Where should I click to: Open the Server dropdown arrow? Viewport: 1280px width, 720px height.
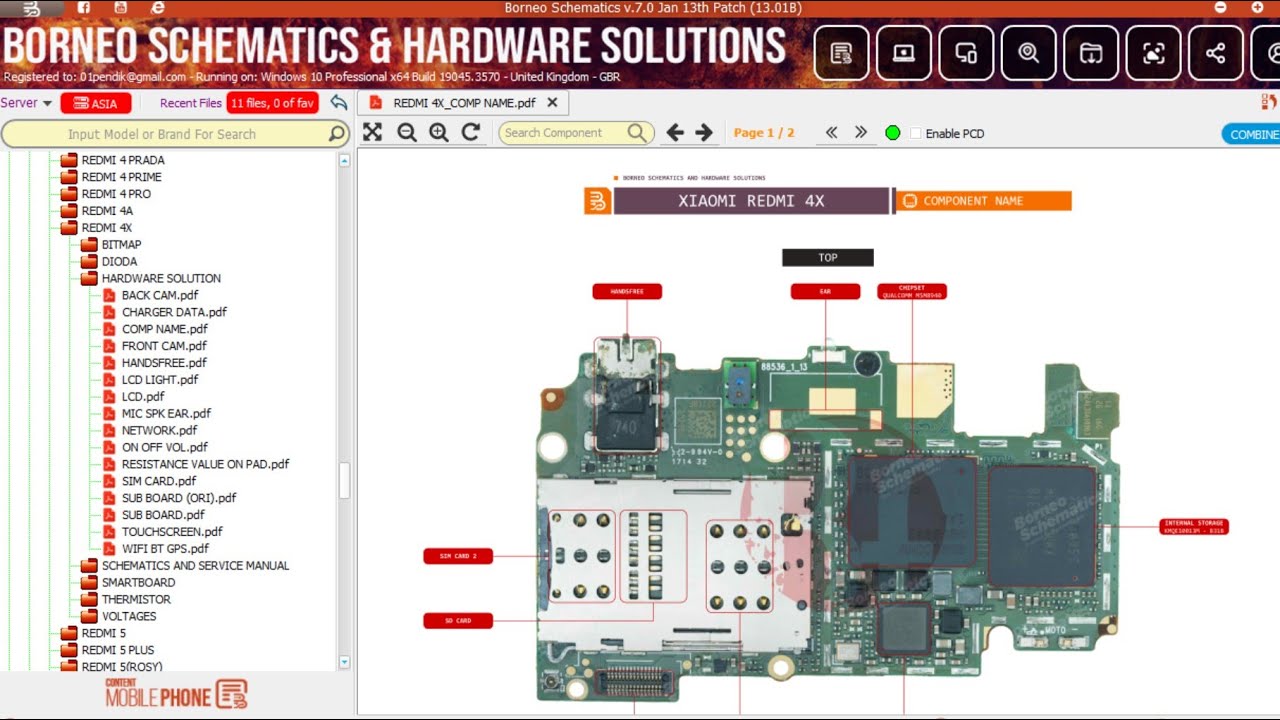click(x=47, y=104)
